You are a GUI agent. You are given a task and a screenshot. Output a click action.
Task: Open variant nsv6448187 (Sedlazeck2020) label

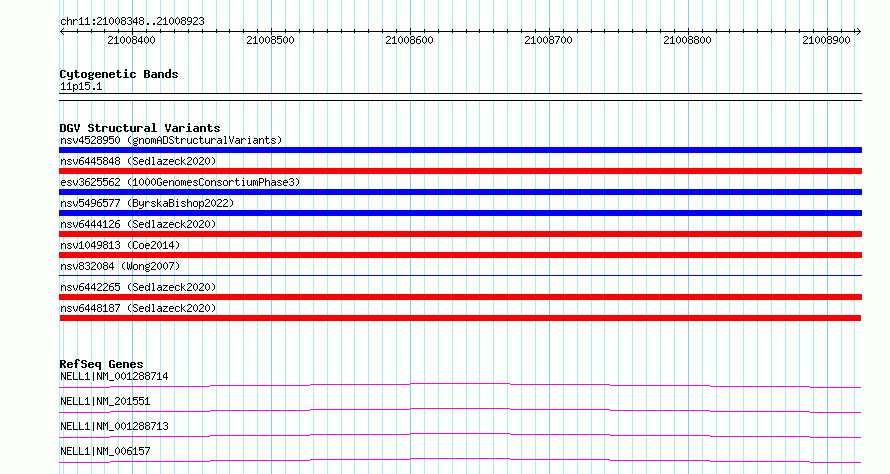coord(138,308)
